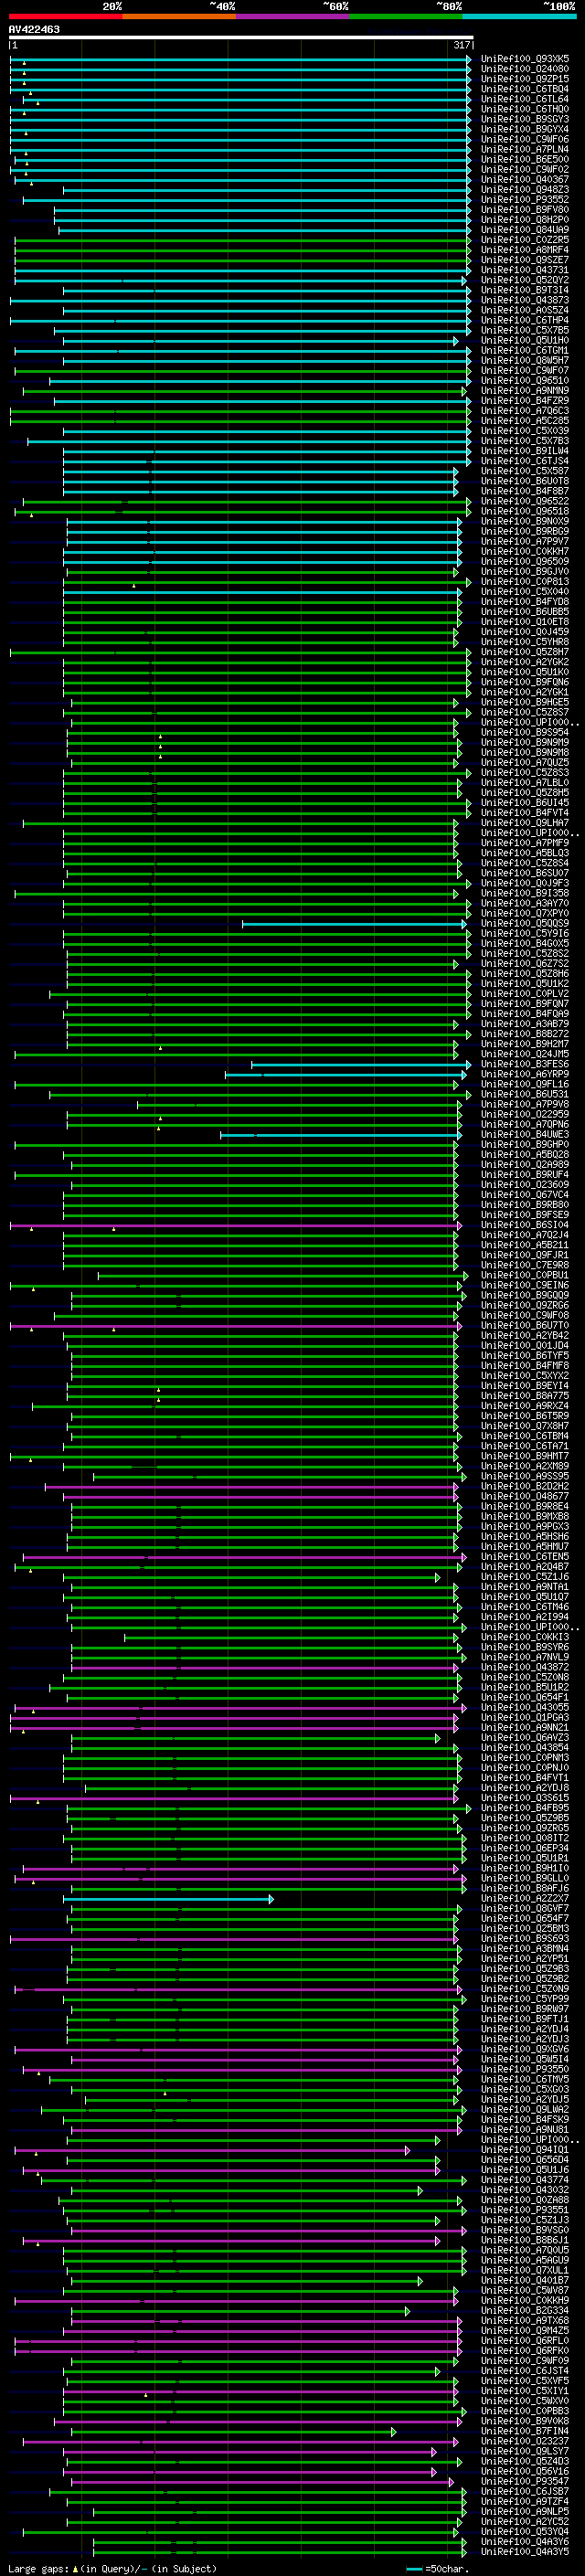Select the UniRef100_B9FQN6 label
This screenshot has width=585, height=2576.
click(525, 682)
